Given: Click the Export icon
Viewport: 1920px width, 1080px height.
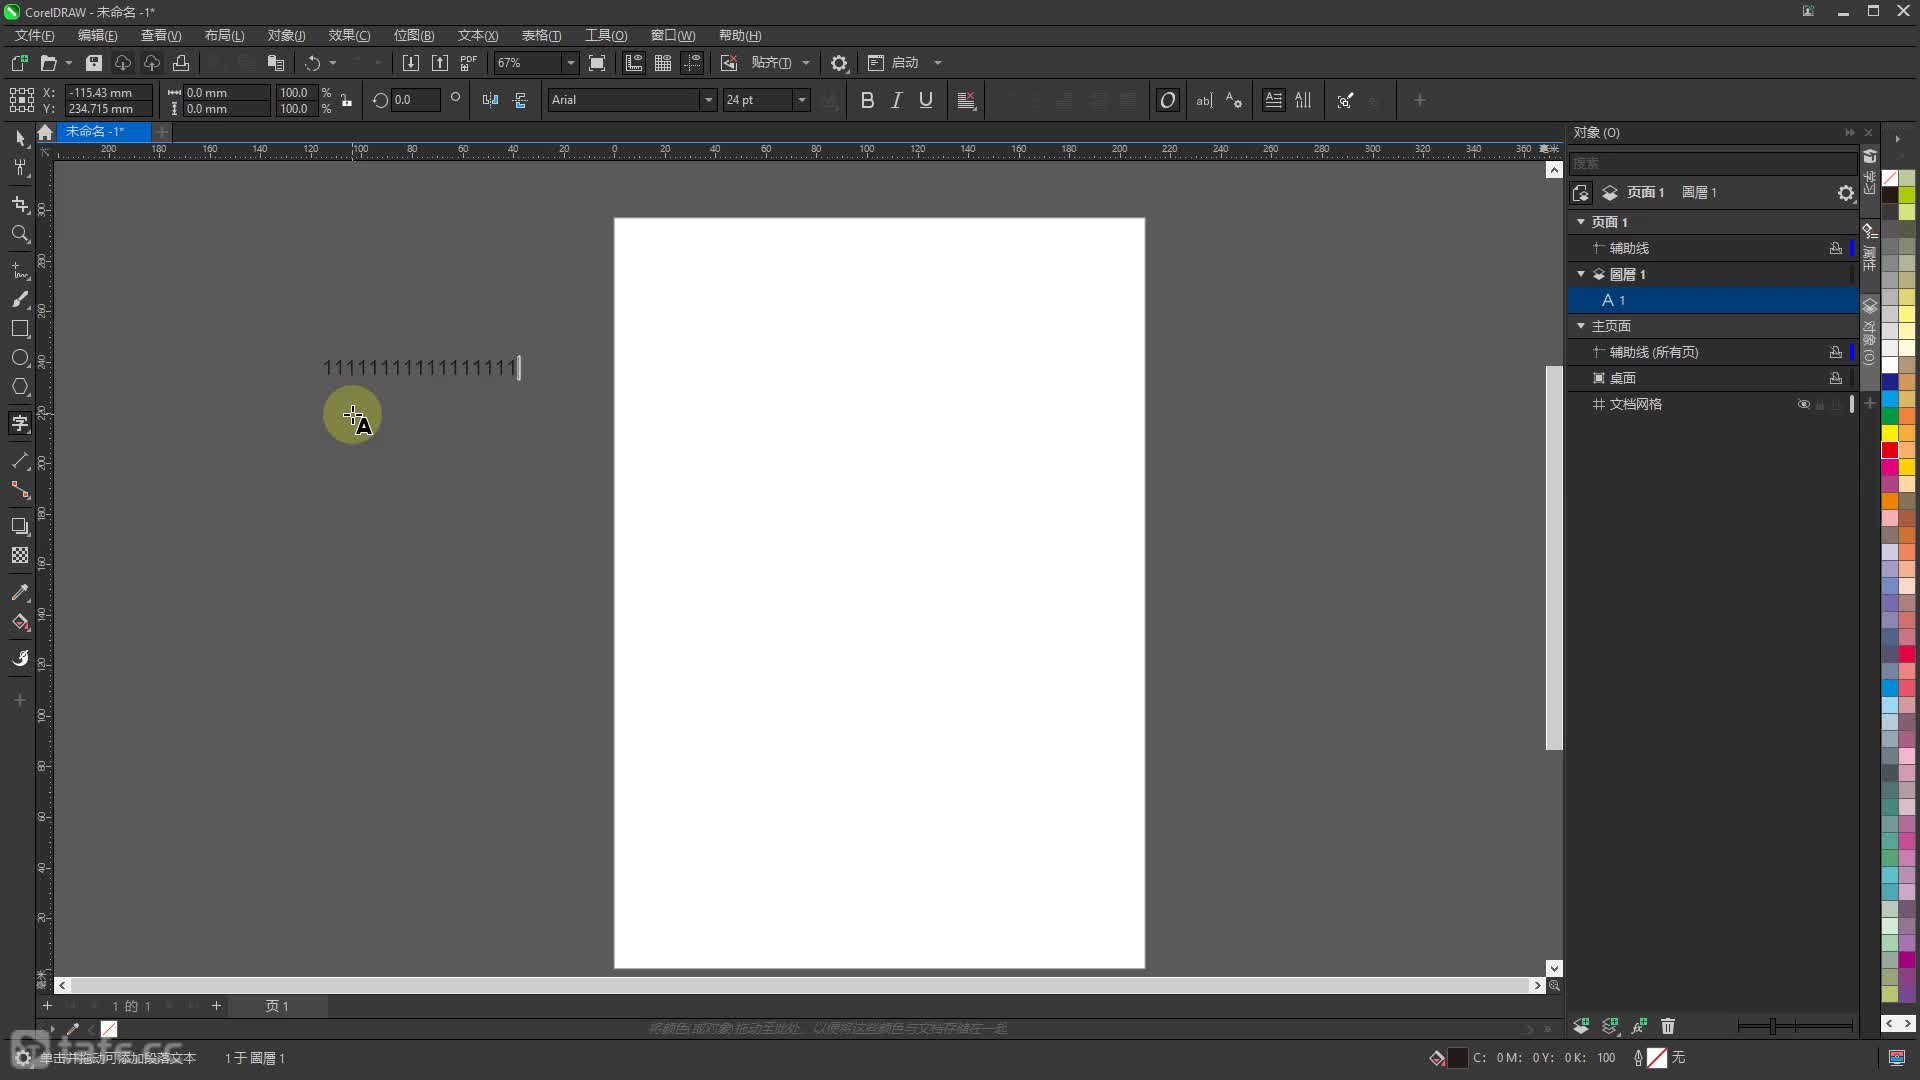Looking at the screenshot, I should point(440,63).
